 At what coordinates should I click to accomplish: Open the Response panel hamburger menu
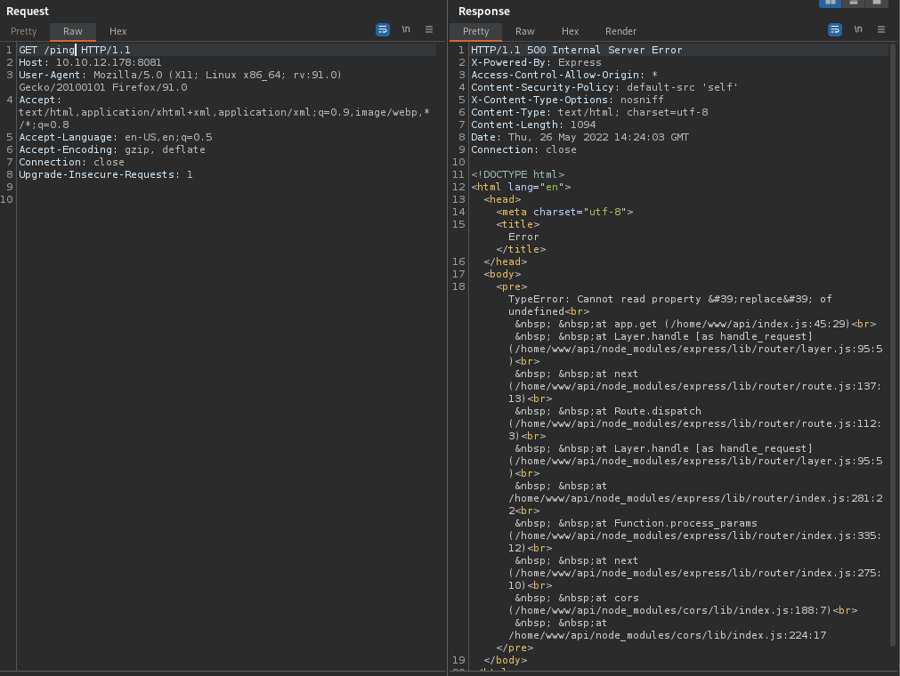click(x=881, y=30)
